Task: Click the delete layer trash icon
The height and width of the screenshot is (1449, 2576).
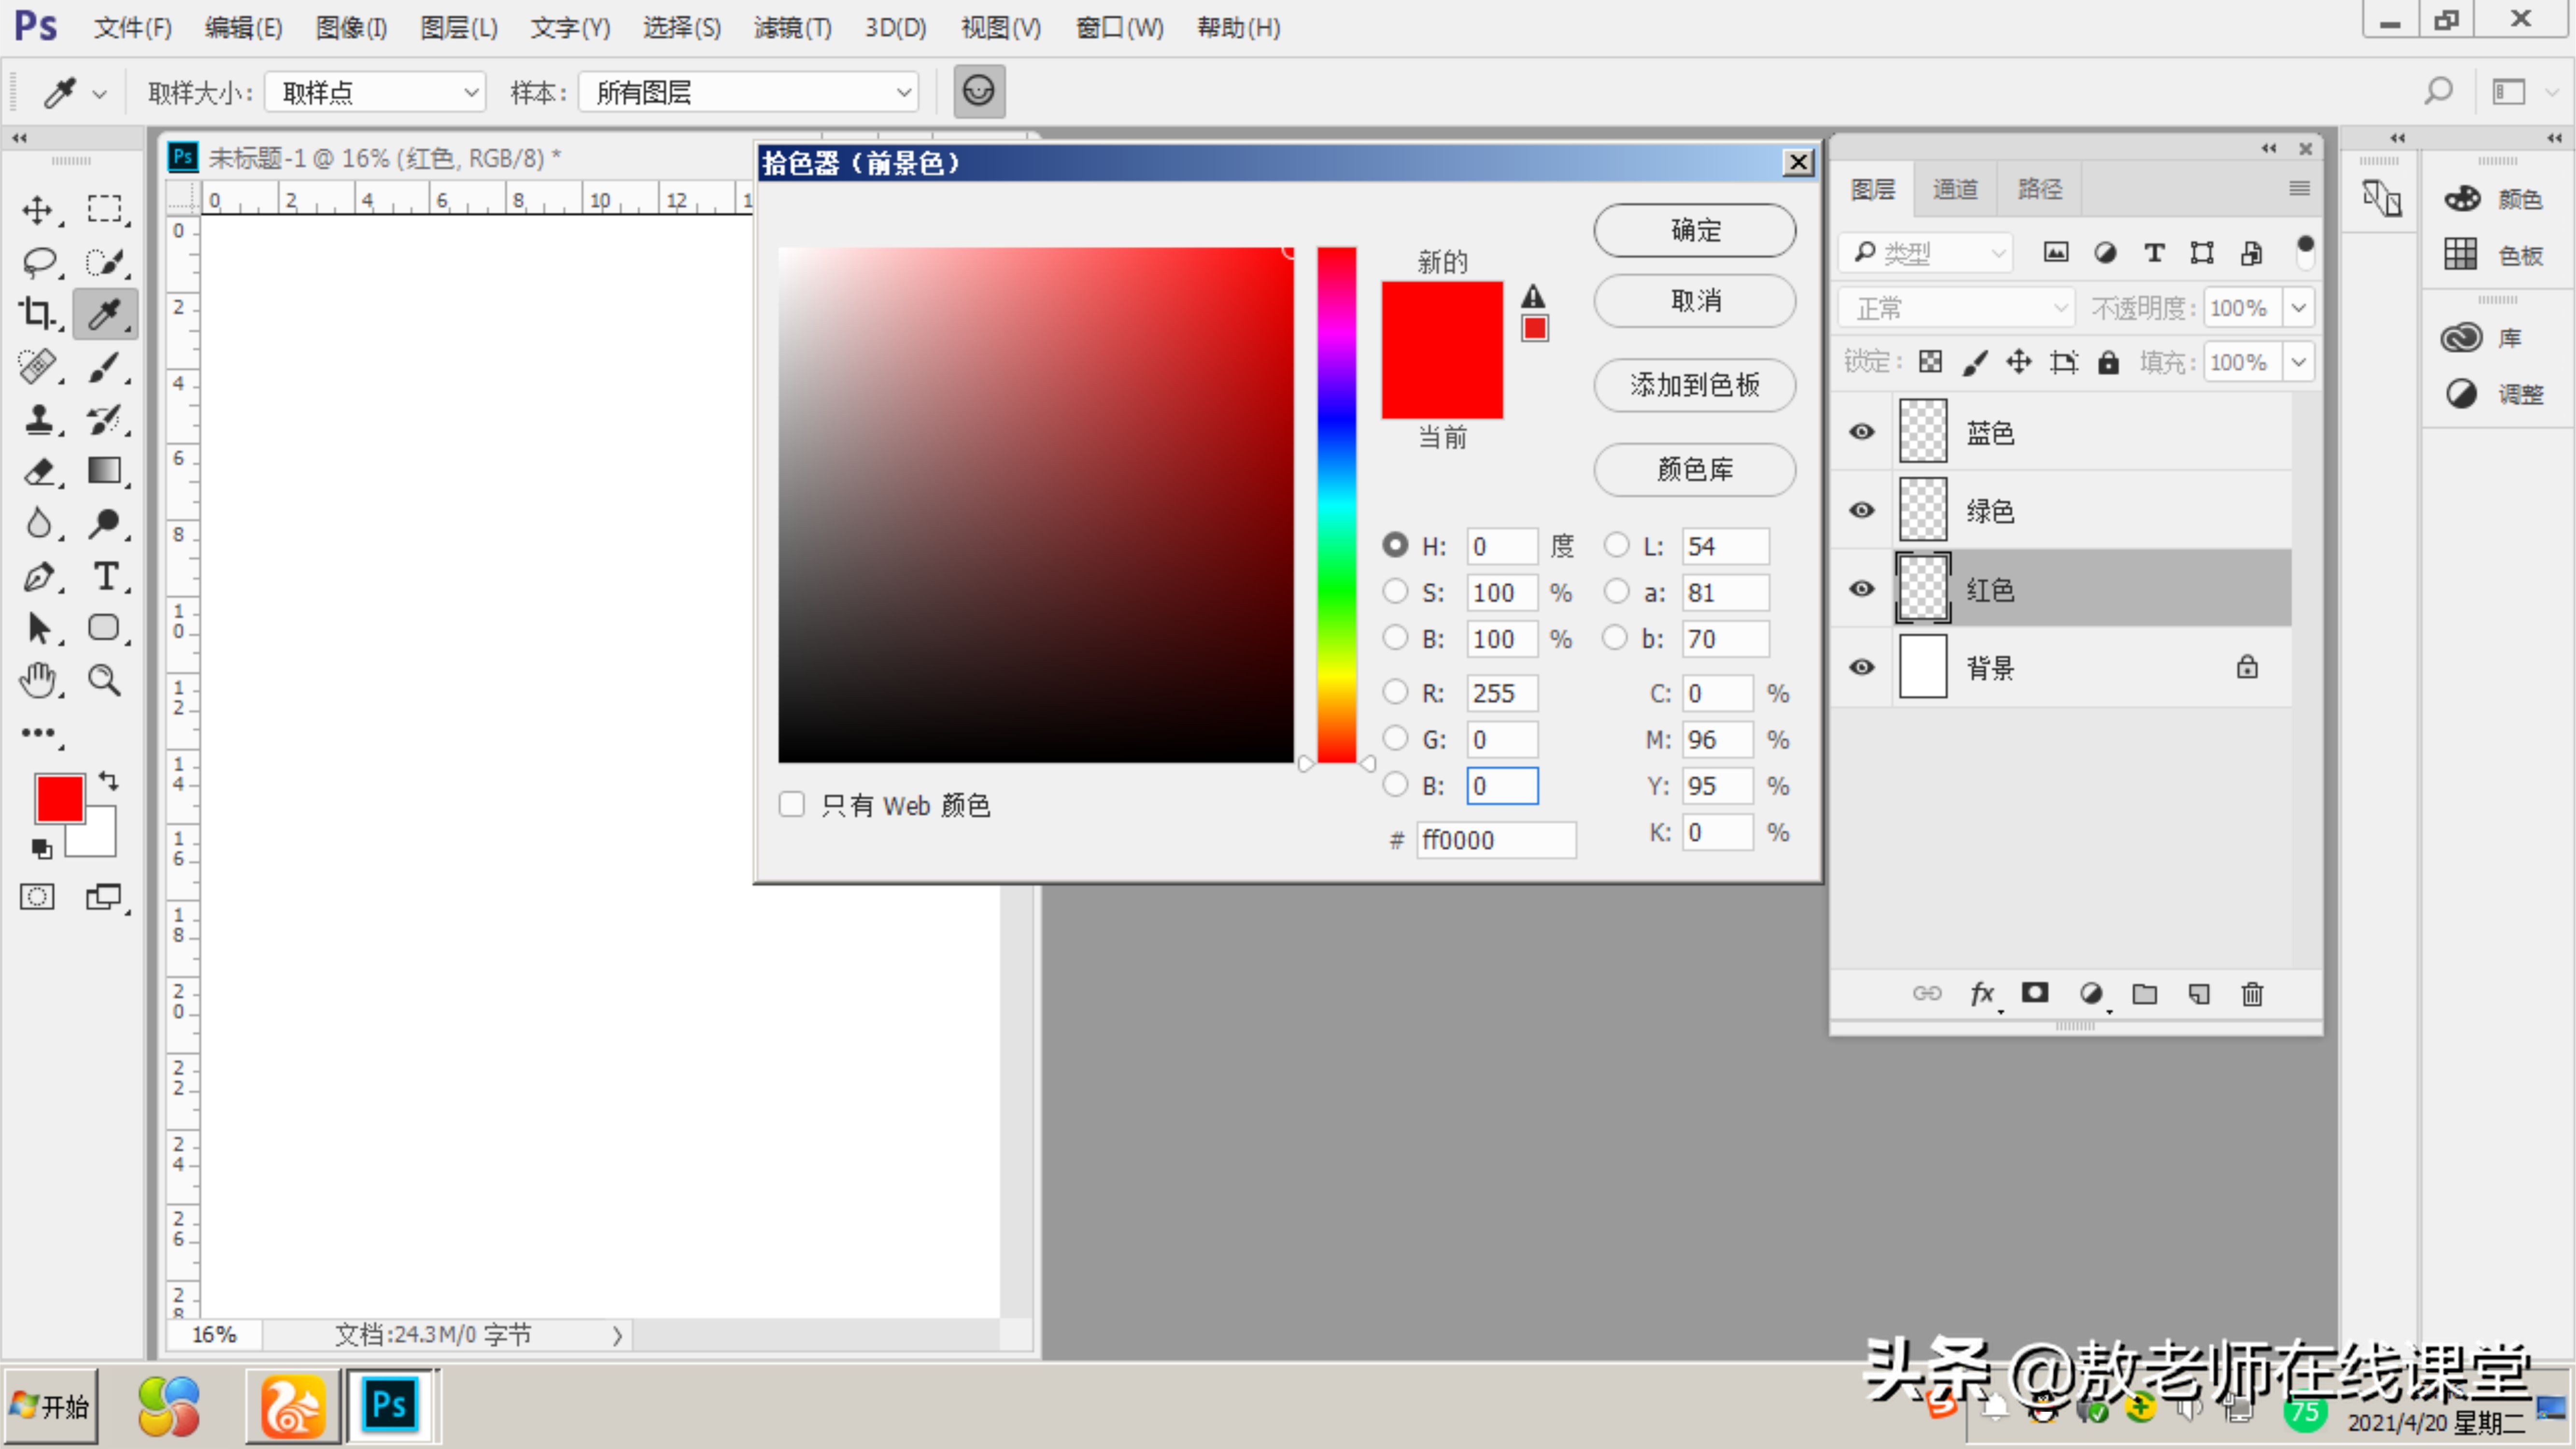Action: pos(2252,993)
